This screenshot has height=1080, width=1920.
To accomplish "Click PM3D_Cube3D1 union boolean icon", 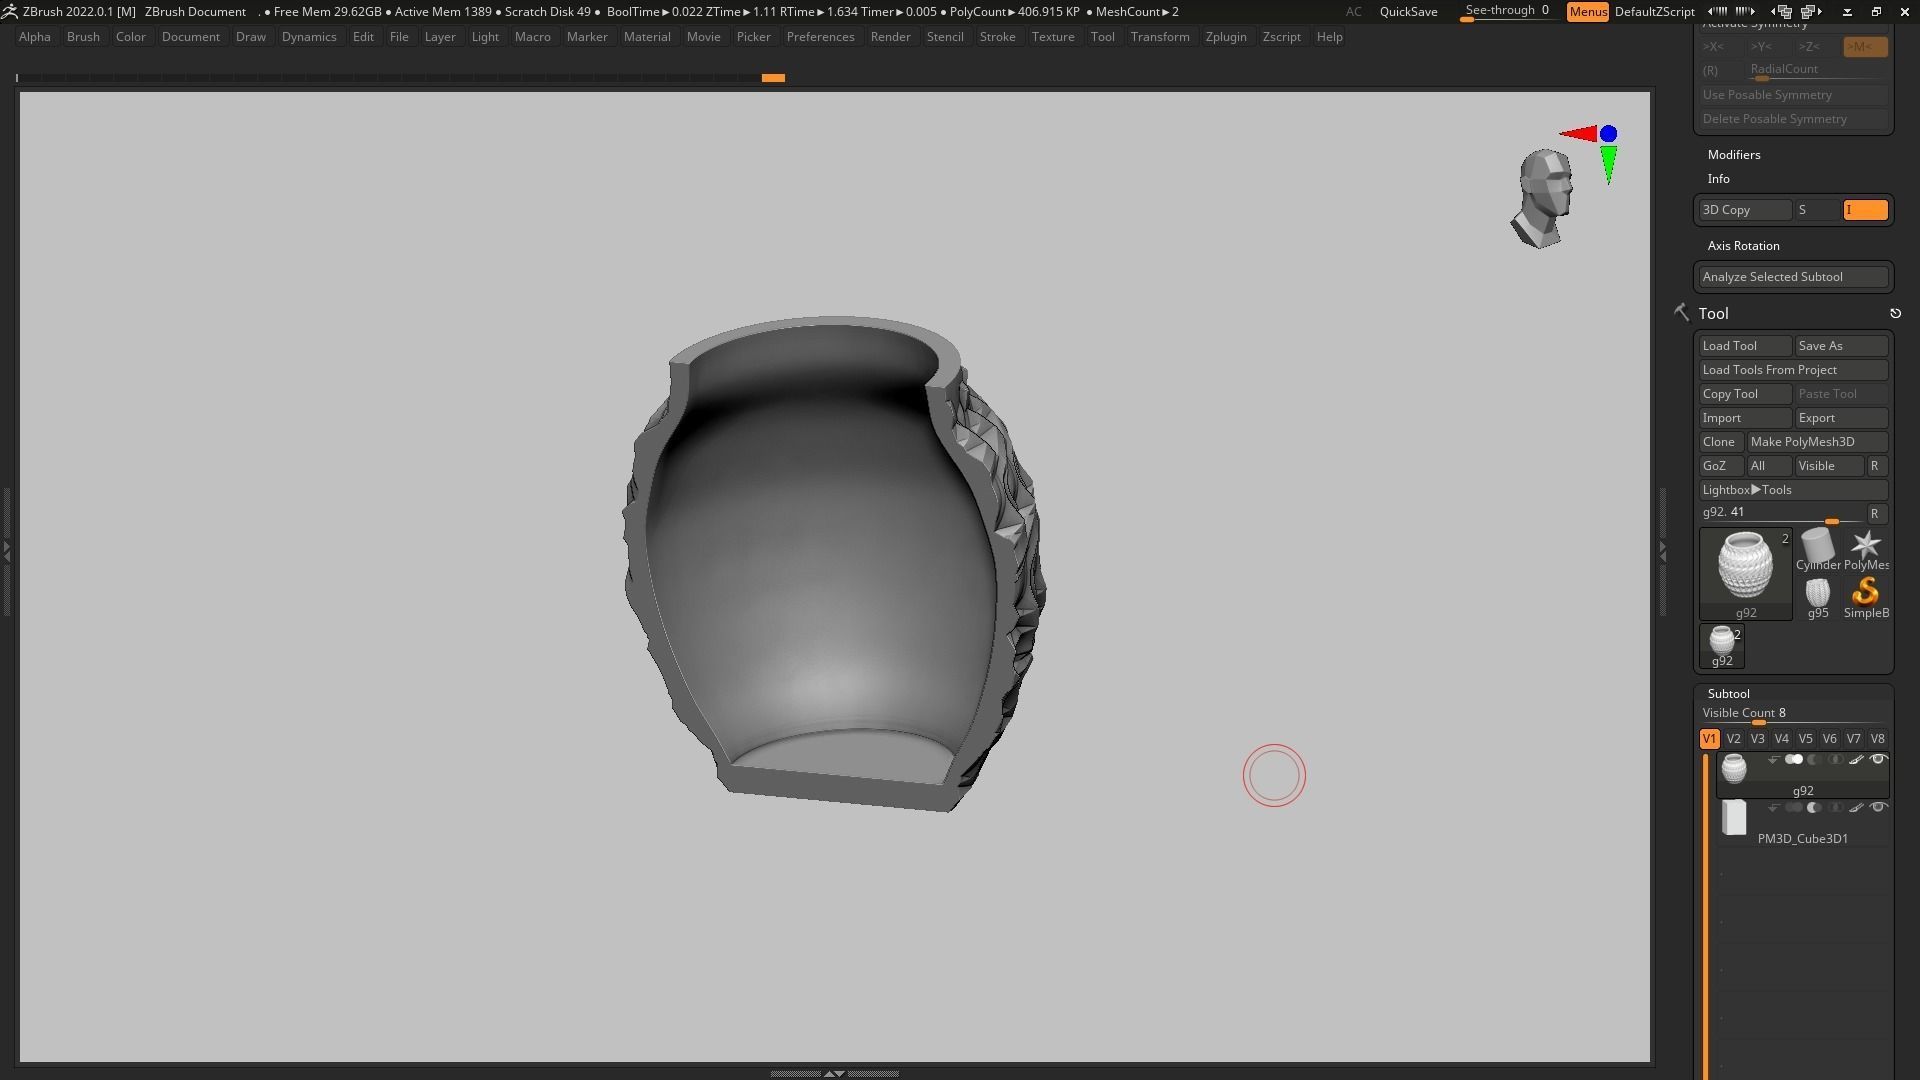I will pyautogui.click(x=1794, y=808).
